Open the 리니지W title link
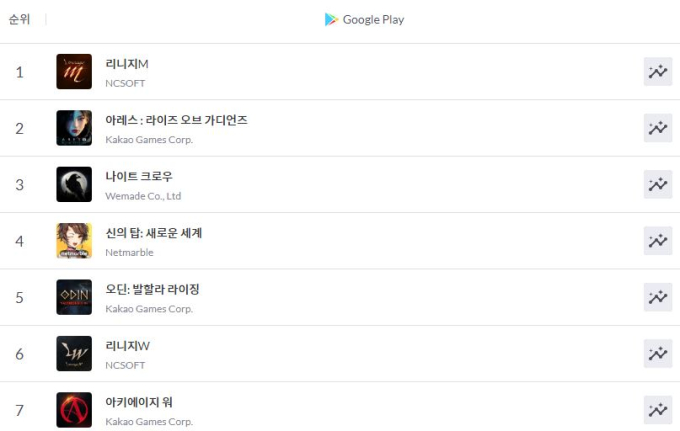The width and height of the screenshot is (680, 431). 128,346
